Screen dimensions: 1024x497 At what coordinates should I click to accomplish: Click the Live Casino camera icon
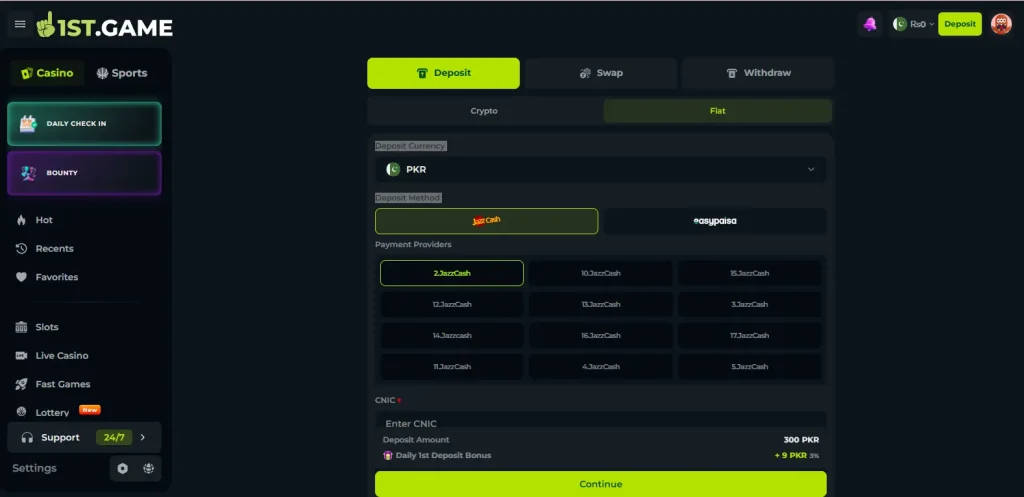point(22,355)
